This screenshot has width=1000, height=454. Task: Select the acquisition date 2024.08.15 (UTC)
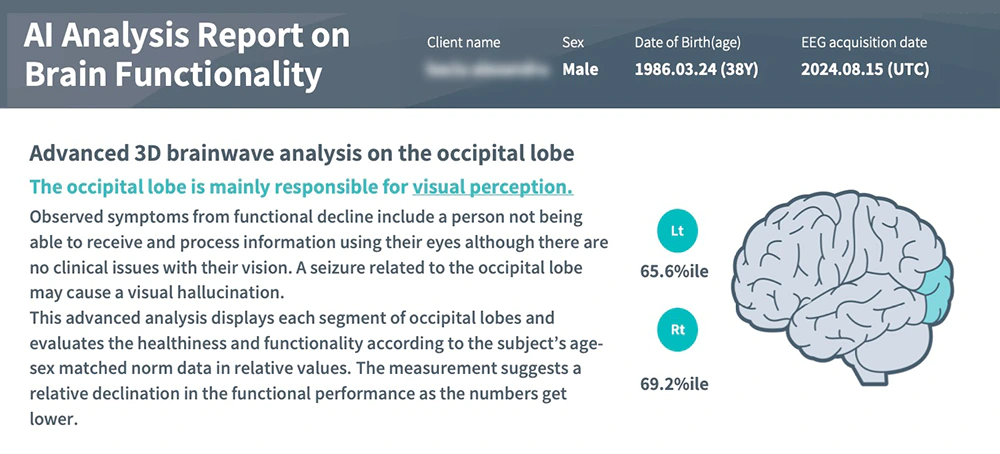[x=865, y=70]
